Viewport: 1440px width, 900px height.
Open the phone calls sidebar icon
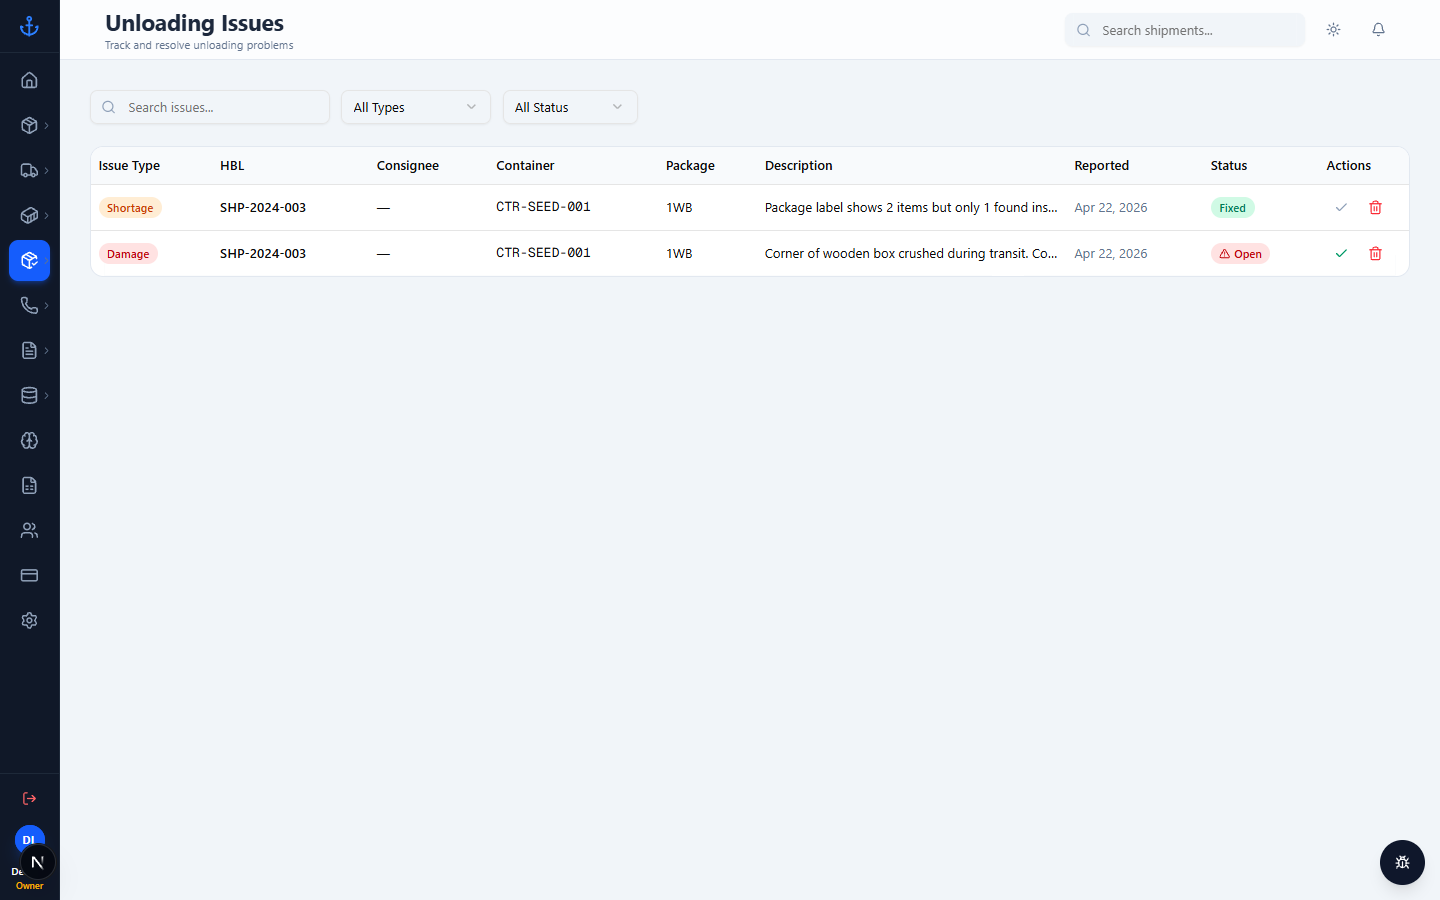29,305
